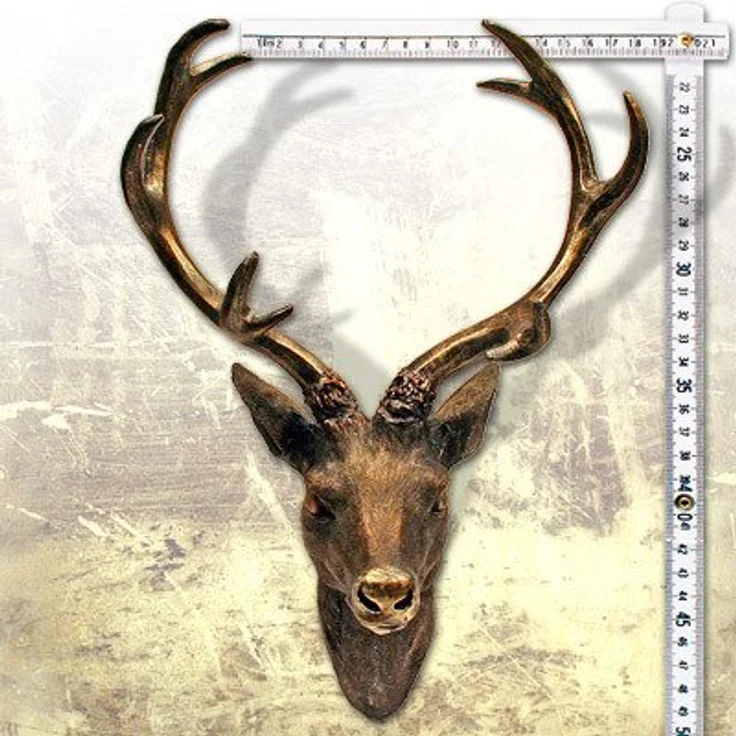Click the number 35 on the vertical ruler
Image resolution: width=736 pixels, height=736 pixels.
(684, 386)
